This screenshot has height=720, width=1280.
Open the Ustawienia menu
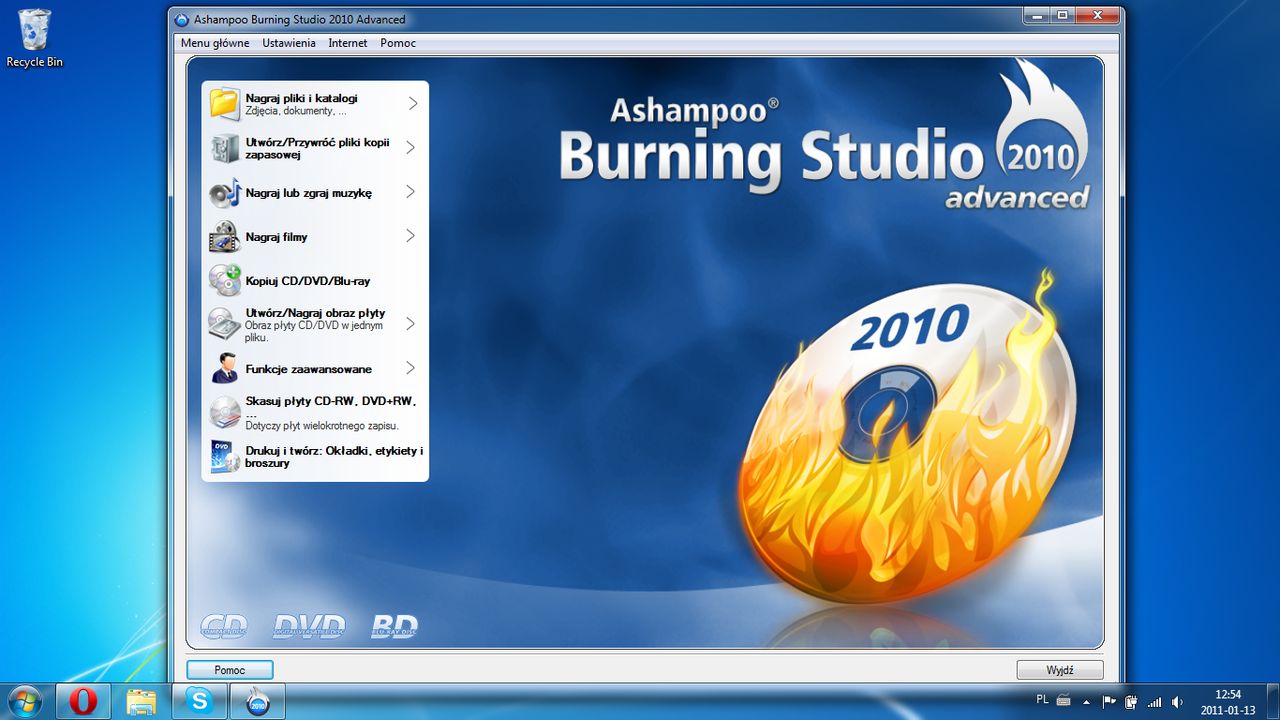[289, 43]
